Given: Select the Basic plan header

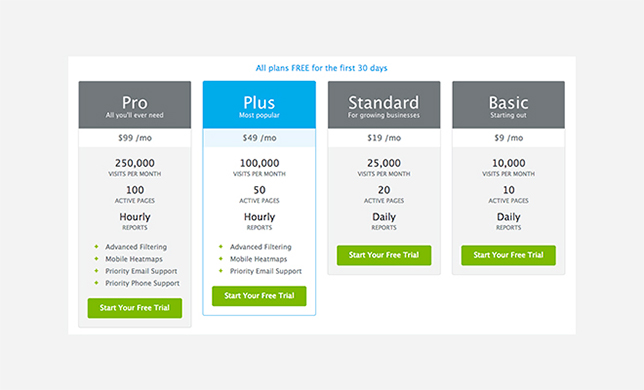Looking at the screenshot, I should tap(508, 105).
